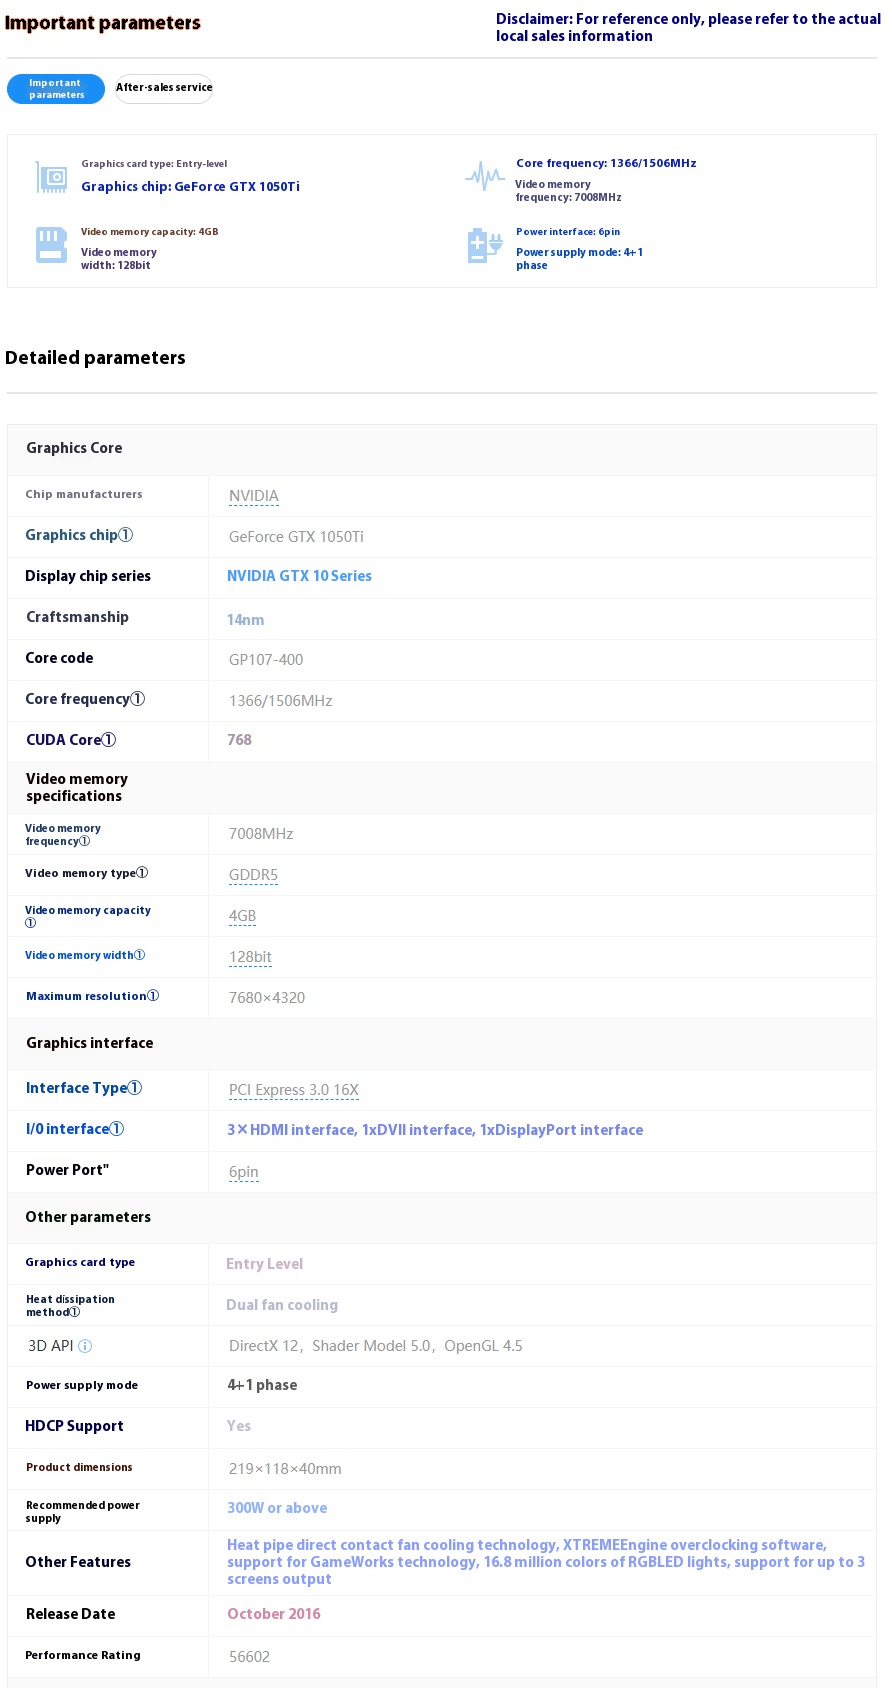Click the Graphics card type: Entry-level summary text
892x1688 pixels.
pos(154,164)
